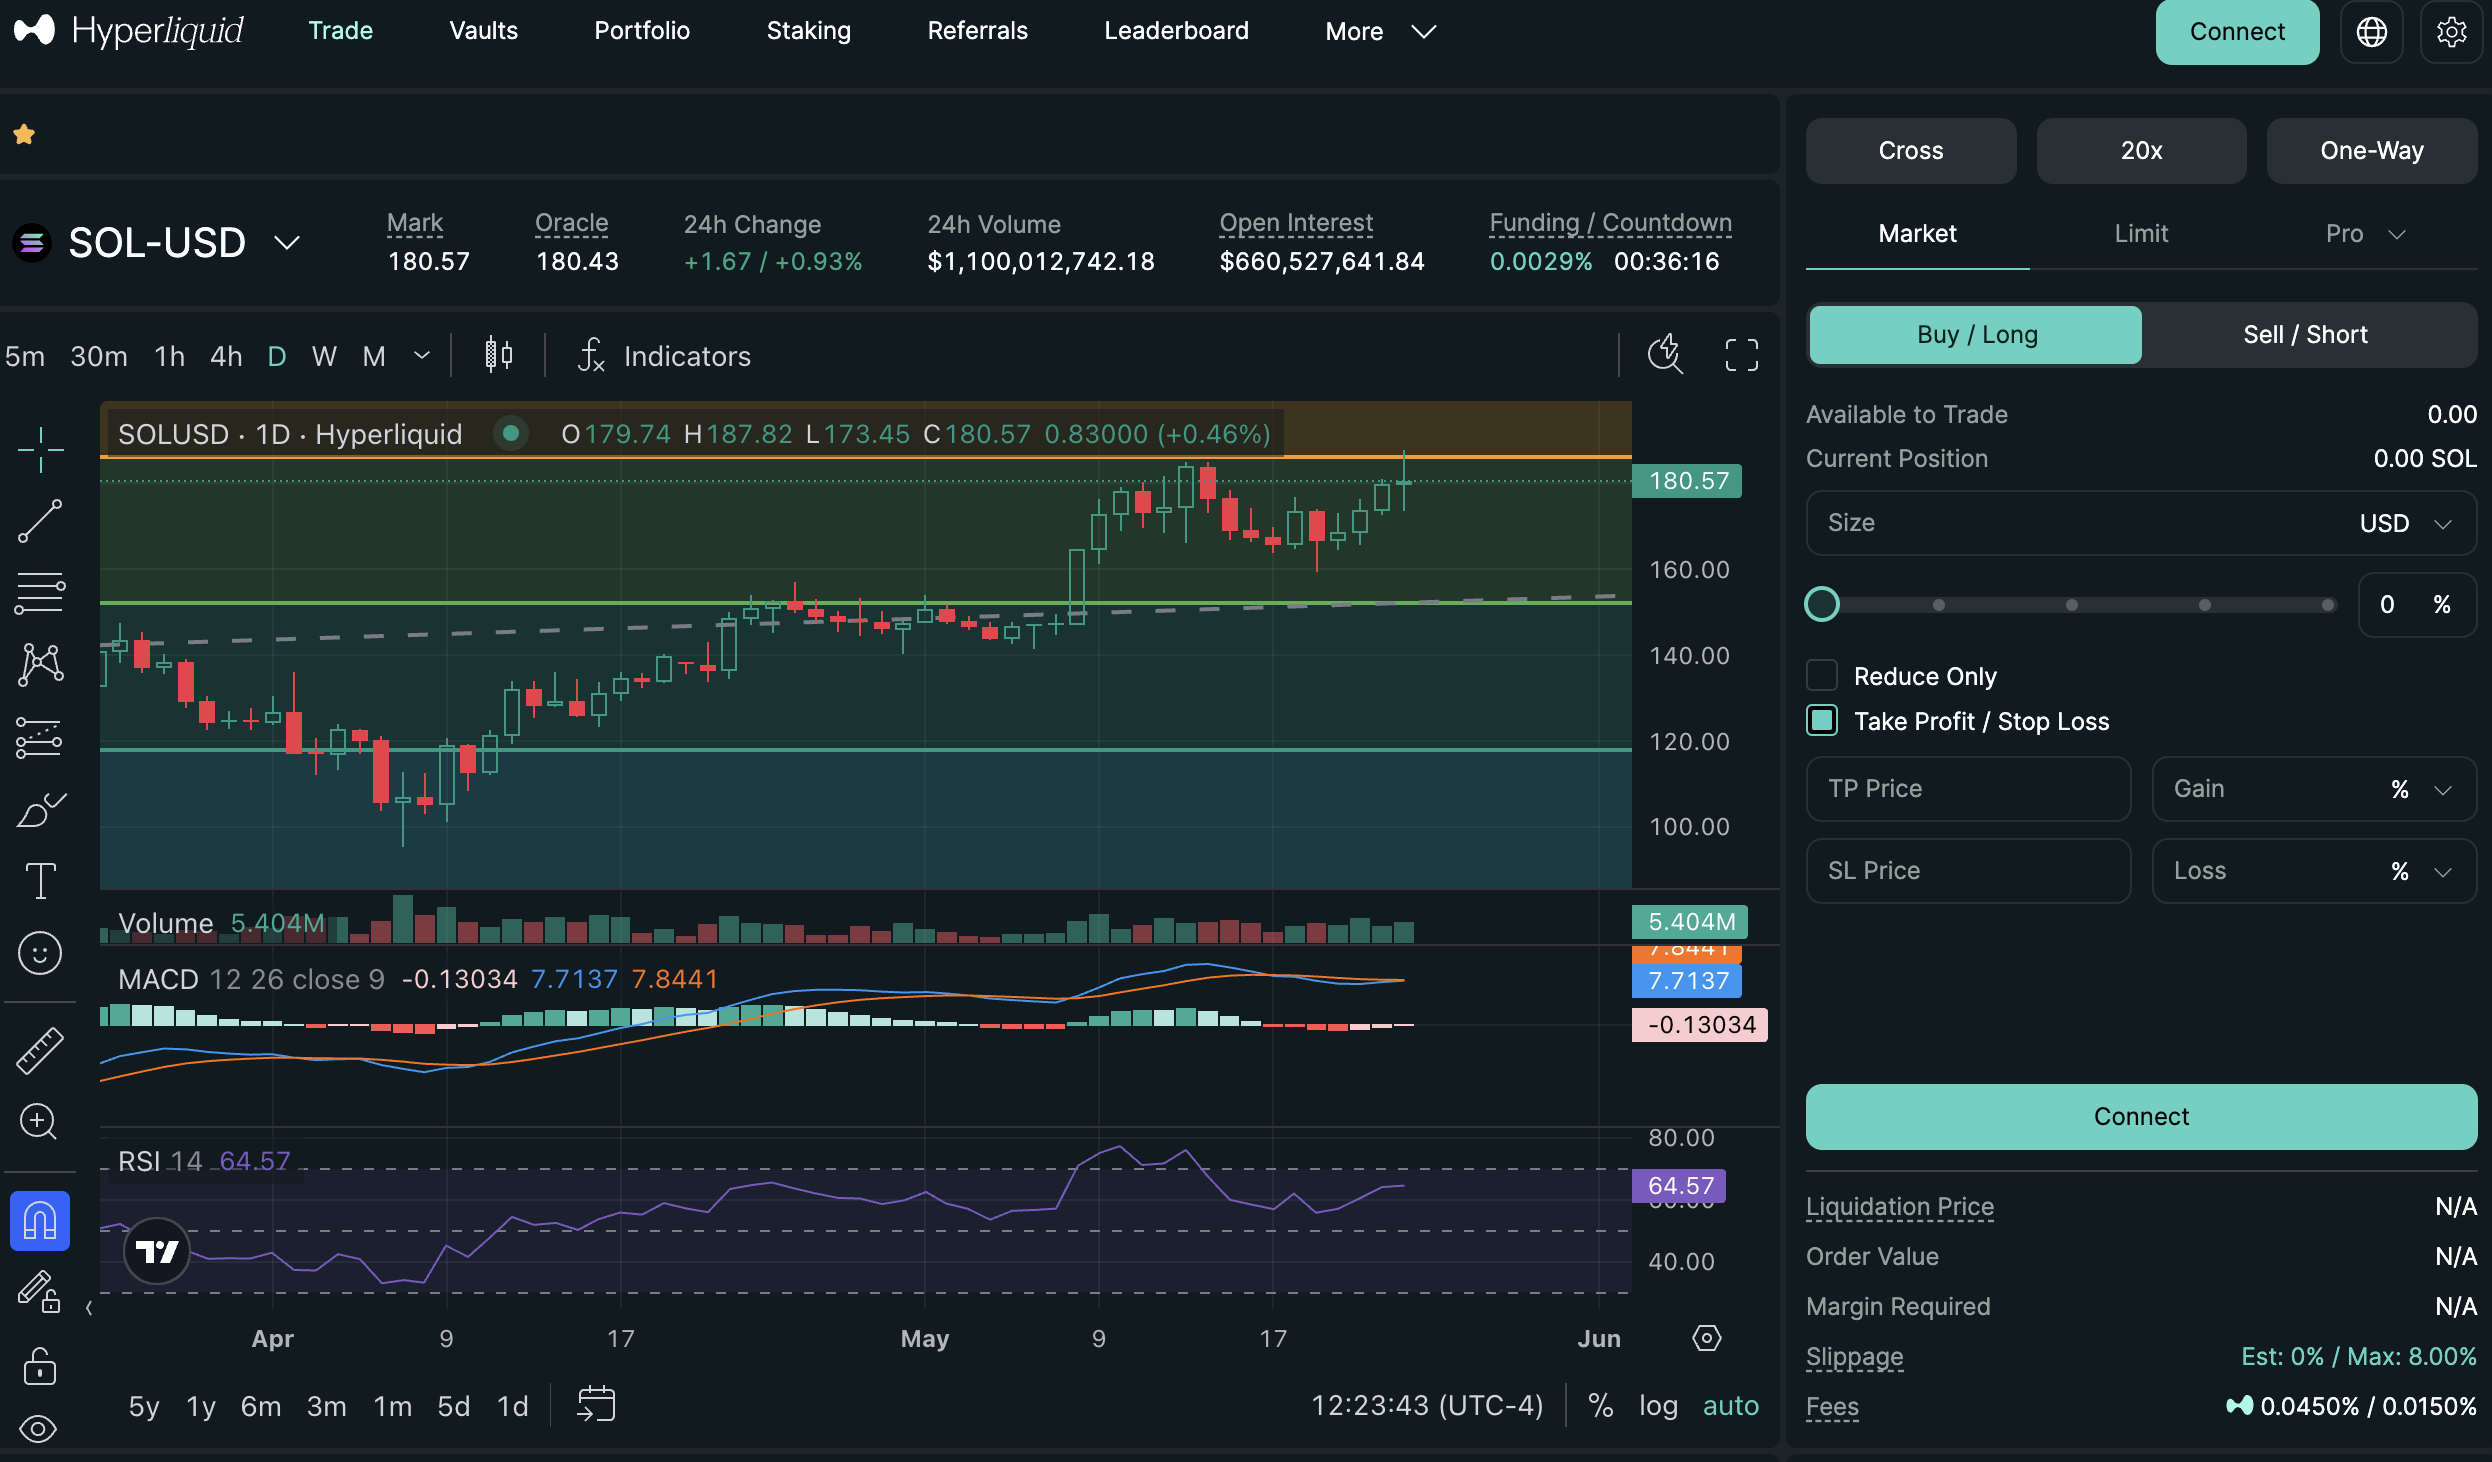Image resolution: width=2492 pixels, height=1462 pixels.
Task: Click the midpoint dot on size slider
Action: [2071, 605]
